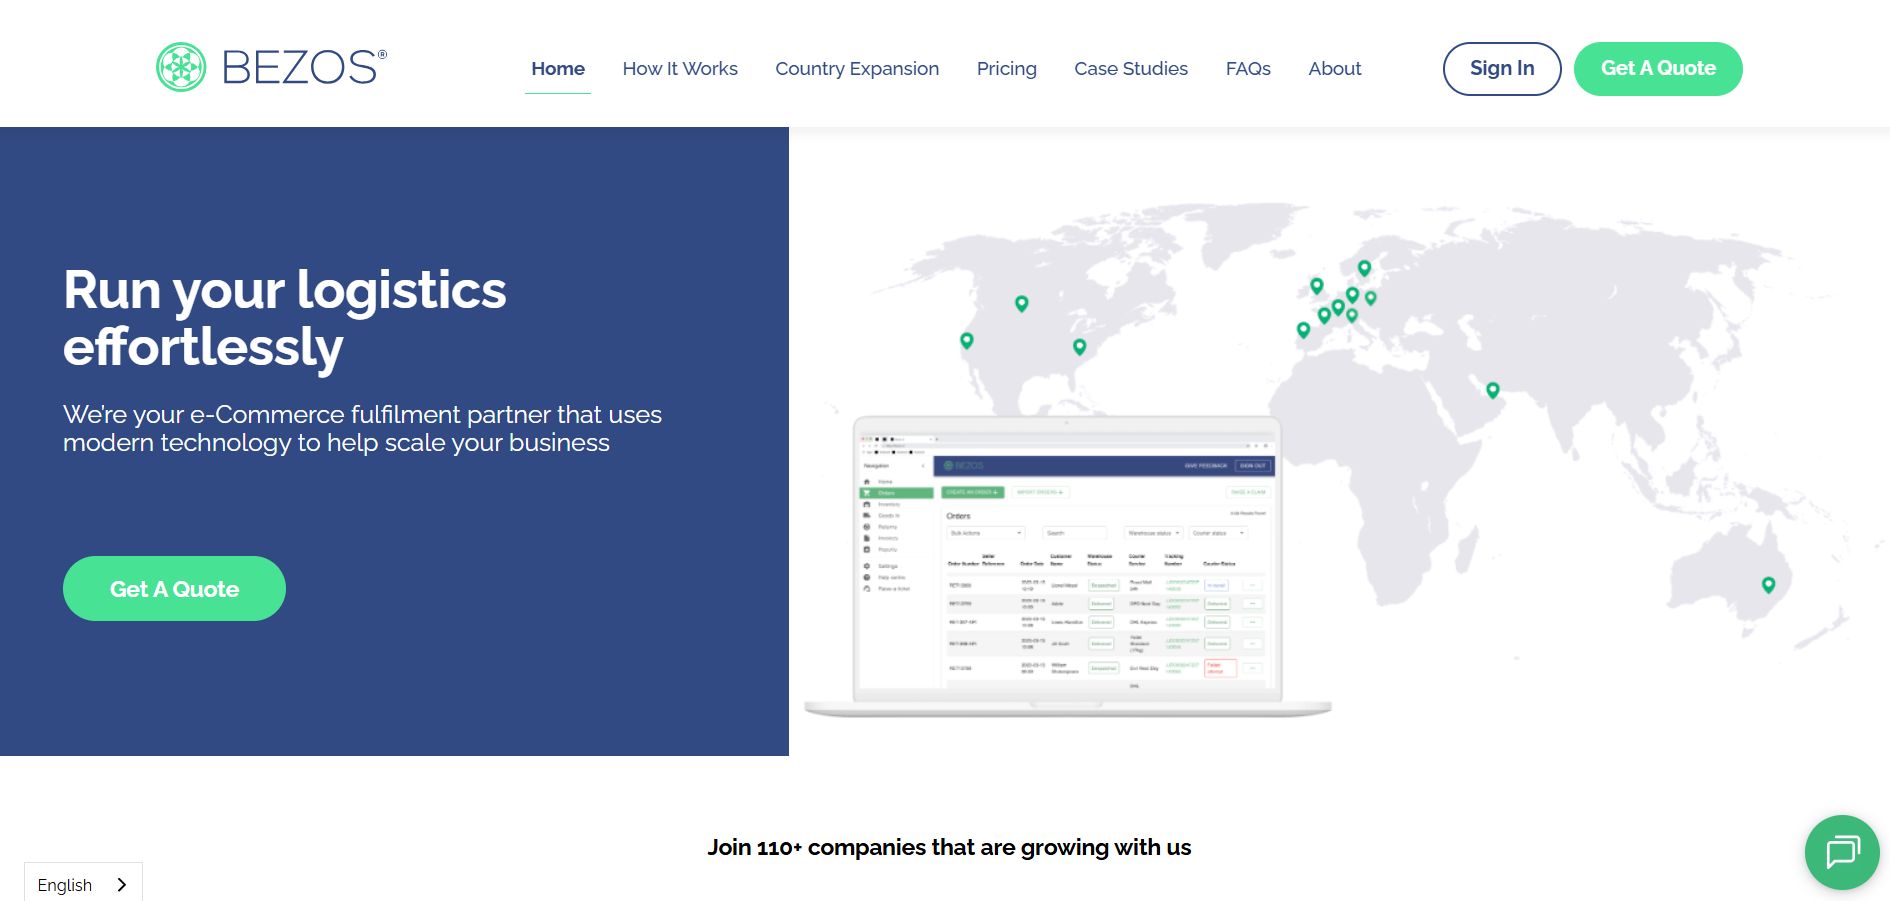Select the Home nav tab
Screen dimensions: 1890x901
click(557, 69)
